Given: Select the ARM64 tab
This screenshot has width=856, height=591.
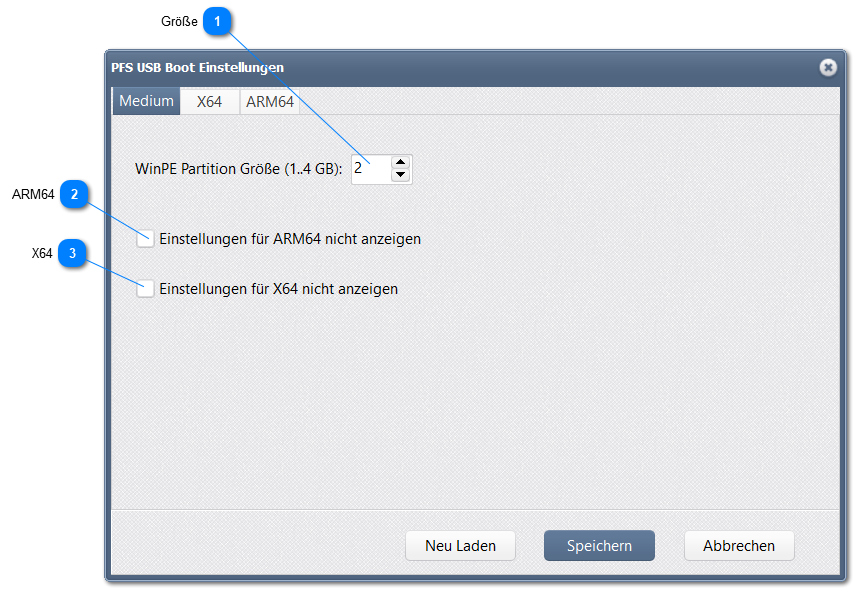Looking at the screenshot, I should (x=270, y=101).
